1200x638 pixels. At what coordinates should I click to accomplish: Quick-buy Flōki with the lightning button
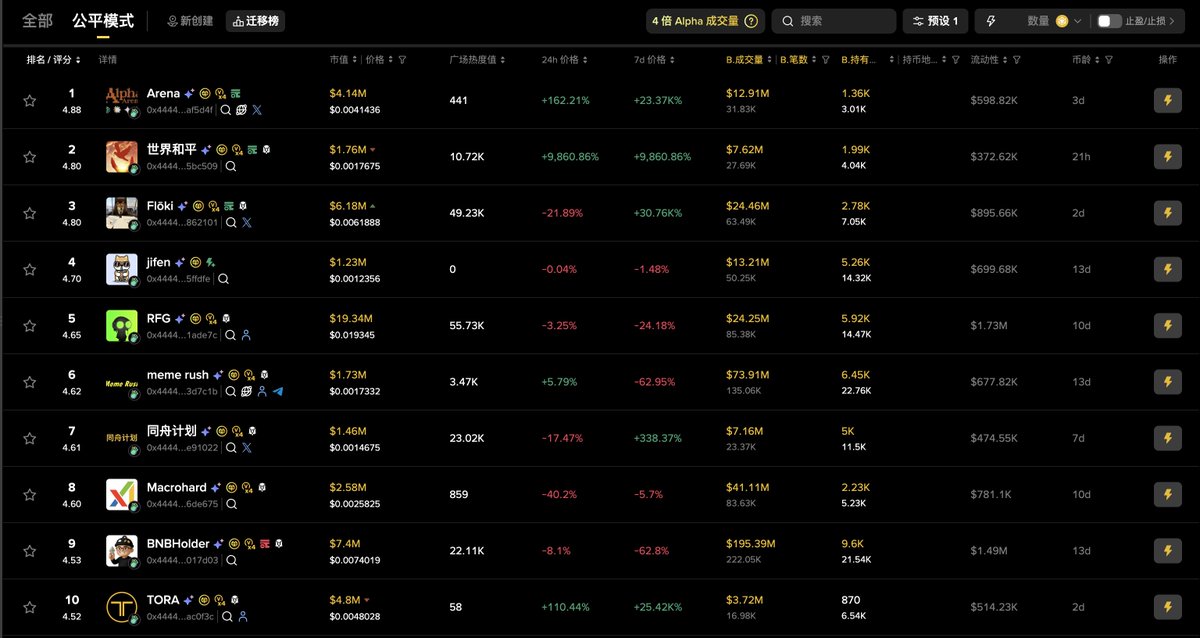click(1167, 213)
